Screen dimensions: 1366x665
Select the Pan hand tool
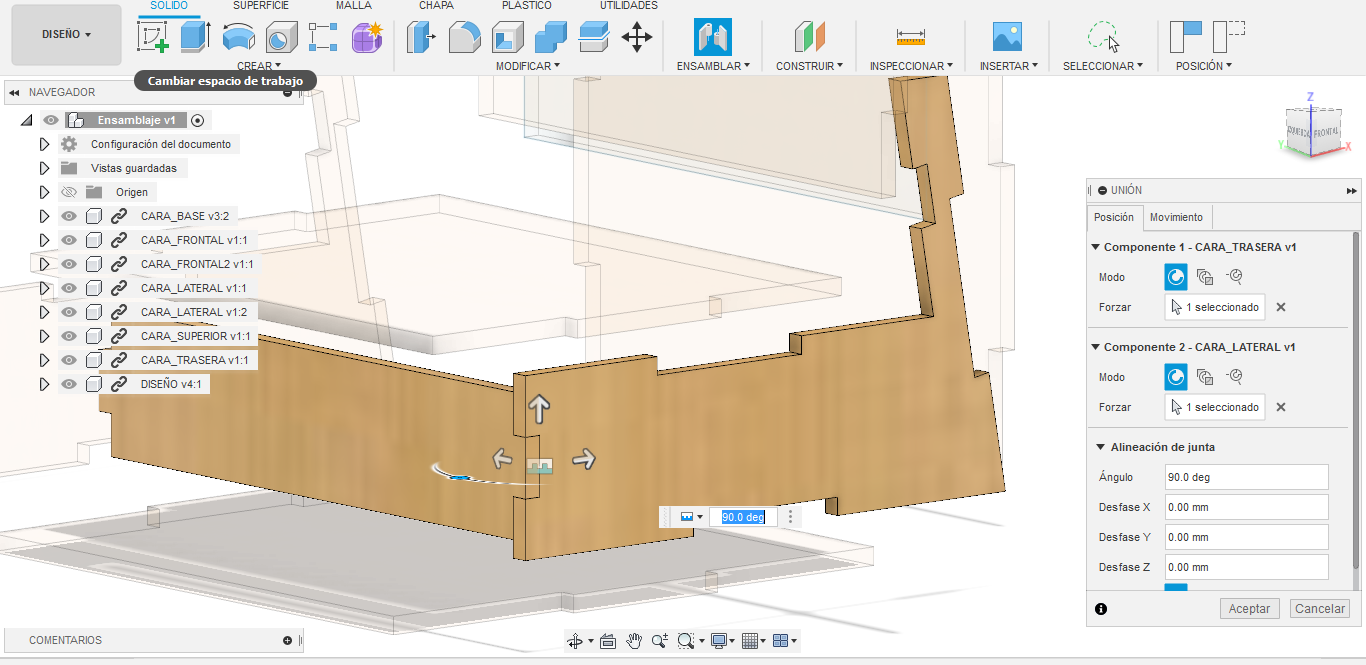click(x=634, y=641)
